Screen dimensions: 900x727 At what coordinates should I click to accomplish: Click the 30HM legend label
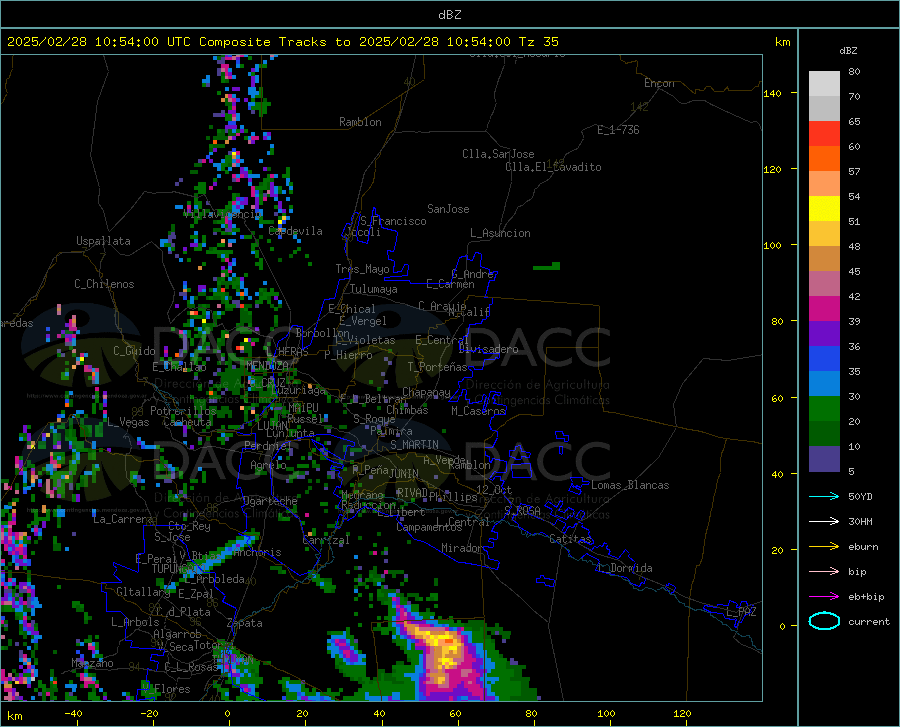[x=860, y=522]
